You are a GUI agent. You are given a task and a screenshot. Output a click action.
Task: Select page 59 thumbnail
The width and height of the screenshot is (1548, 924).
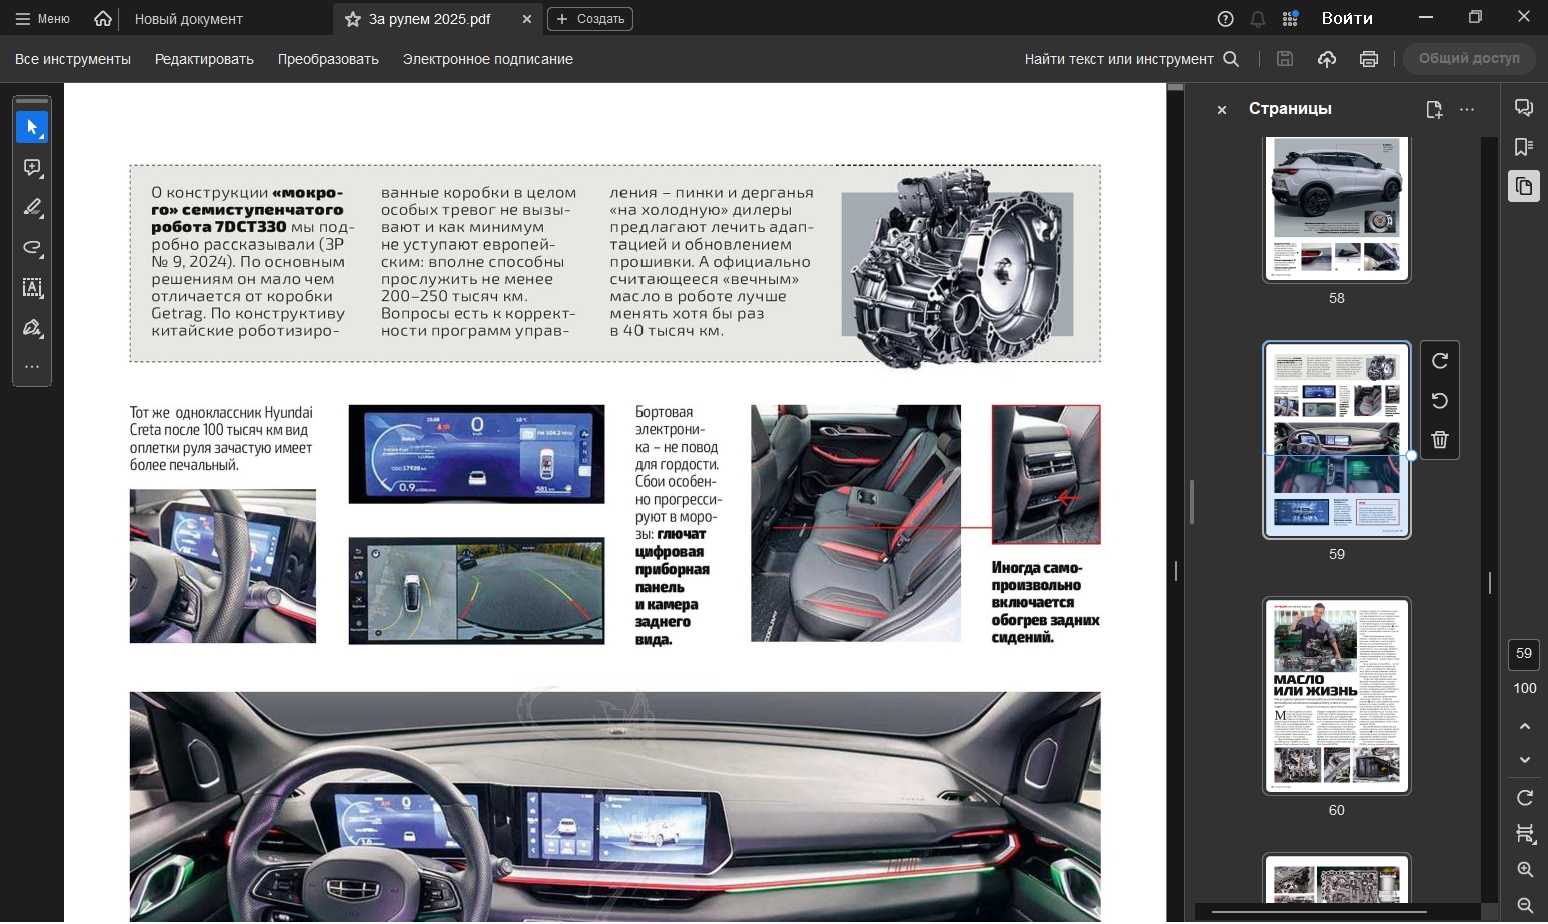click(1337, 440)
